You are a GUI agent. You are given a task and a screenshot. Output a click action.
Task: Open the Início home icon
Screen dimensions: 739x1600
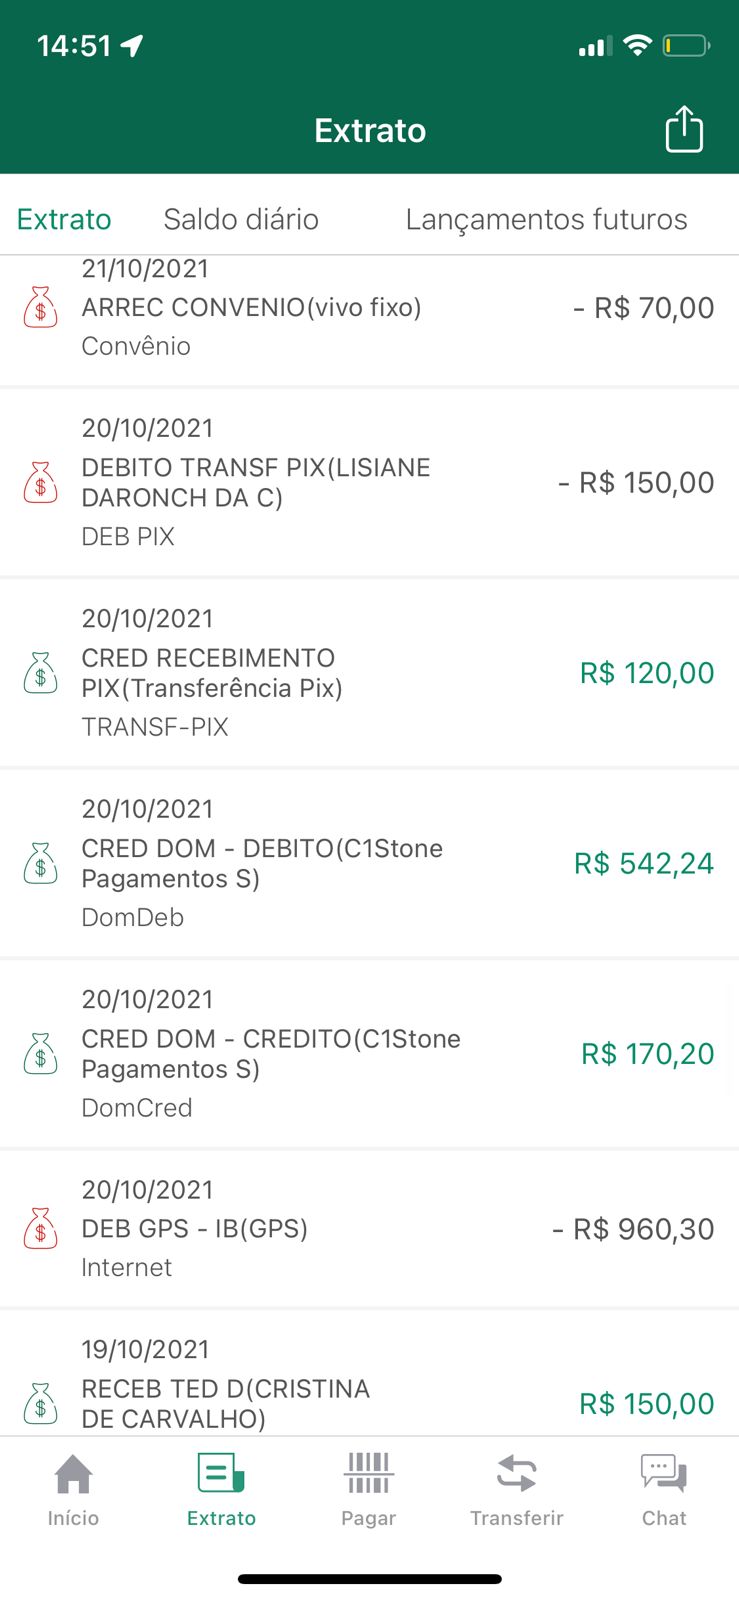[x=73, y=1475]
